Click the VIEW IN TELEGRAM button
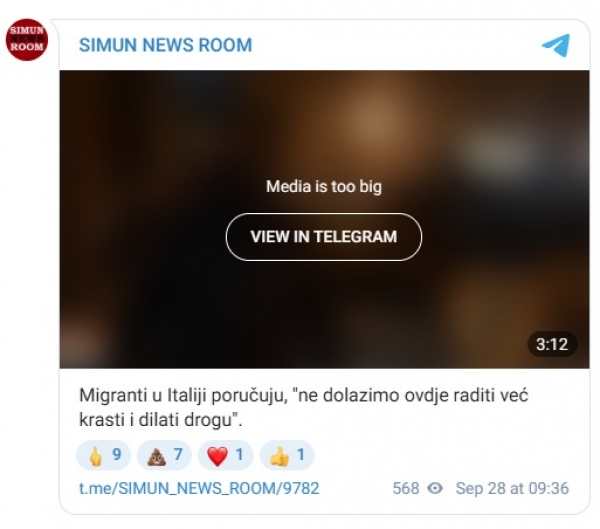Image resolution: width=600 pixels, height=529 pixels. pyautogui.click(x=324, y=237)
